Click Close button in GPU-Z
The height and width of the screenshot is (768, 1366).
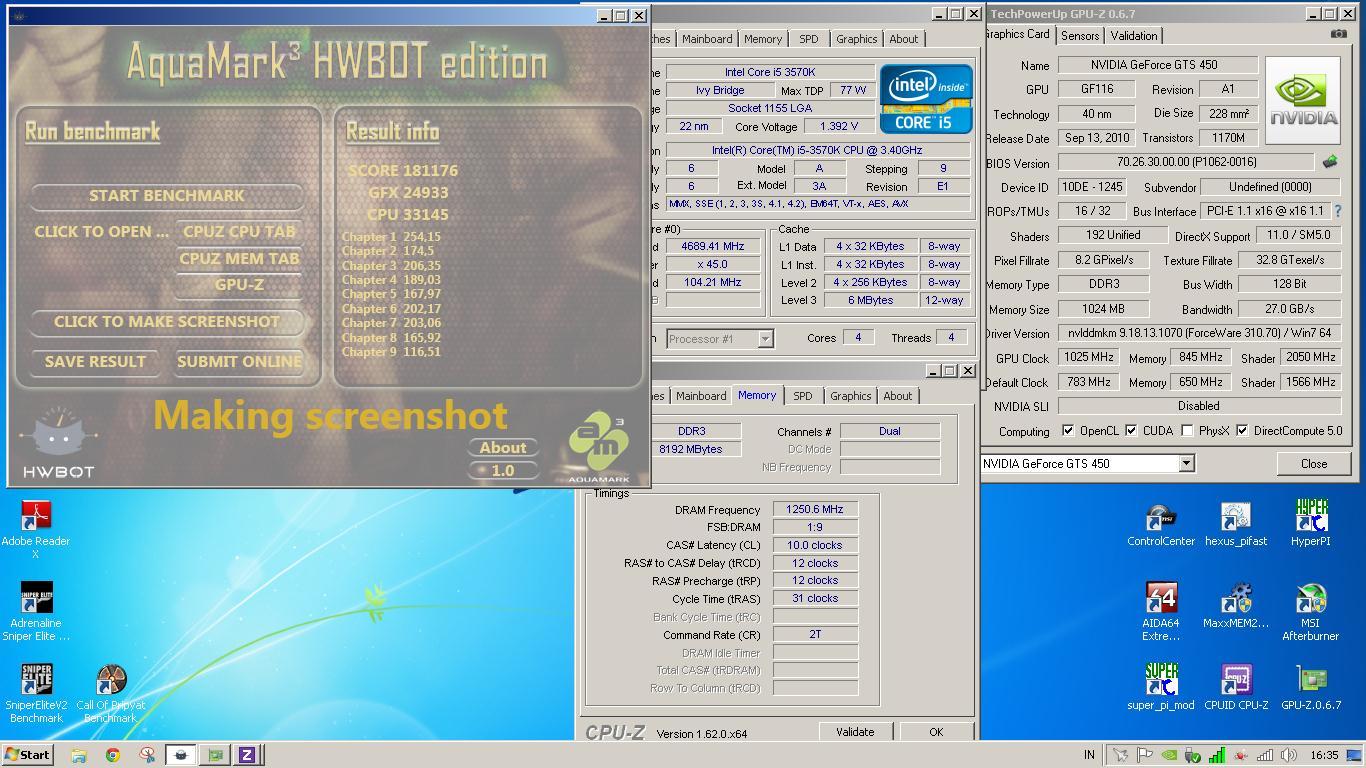point(1314,464)
